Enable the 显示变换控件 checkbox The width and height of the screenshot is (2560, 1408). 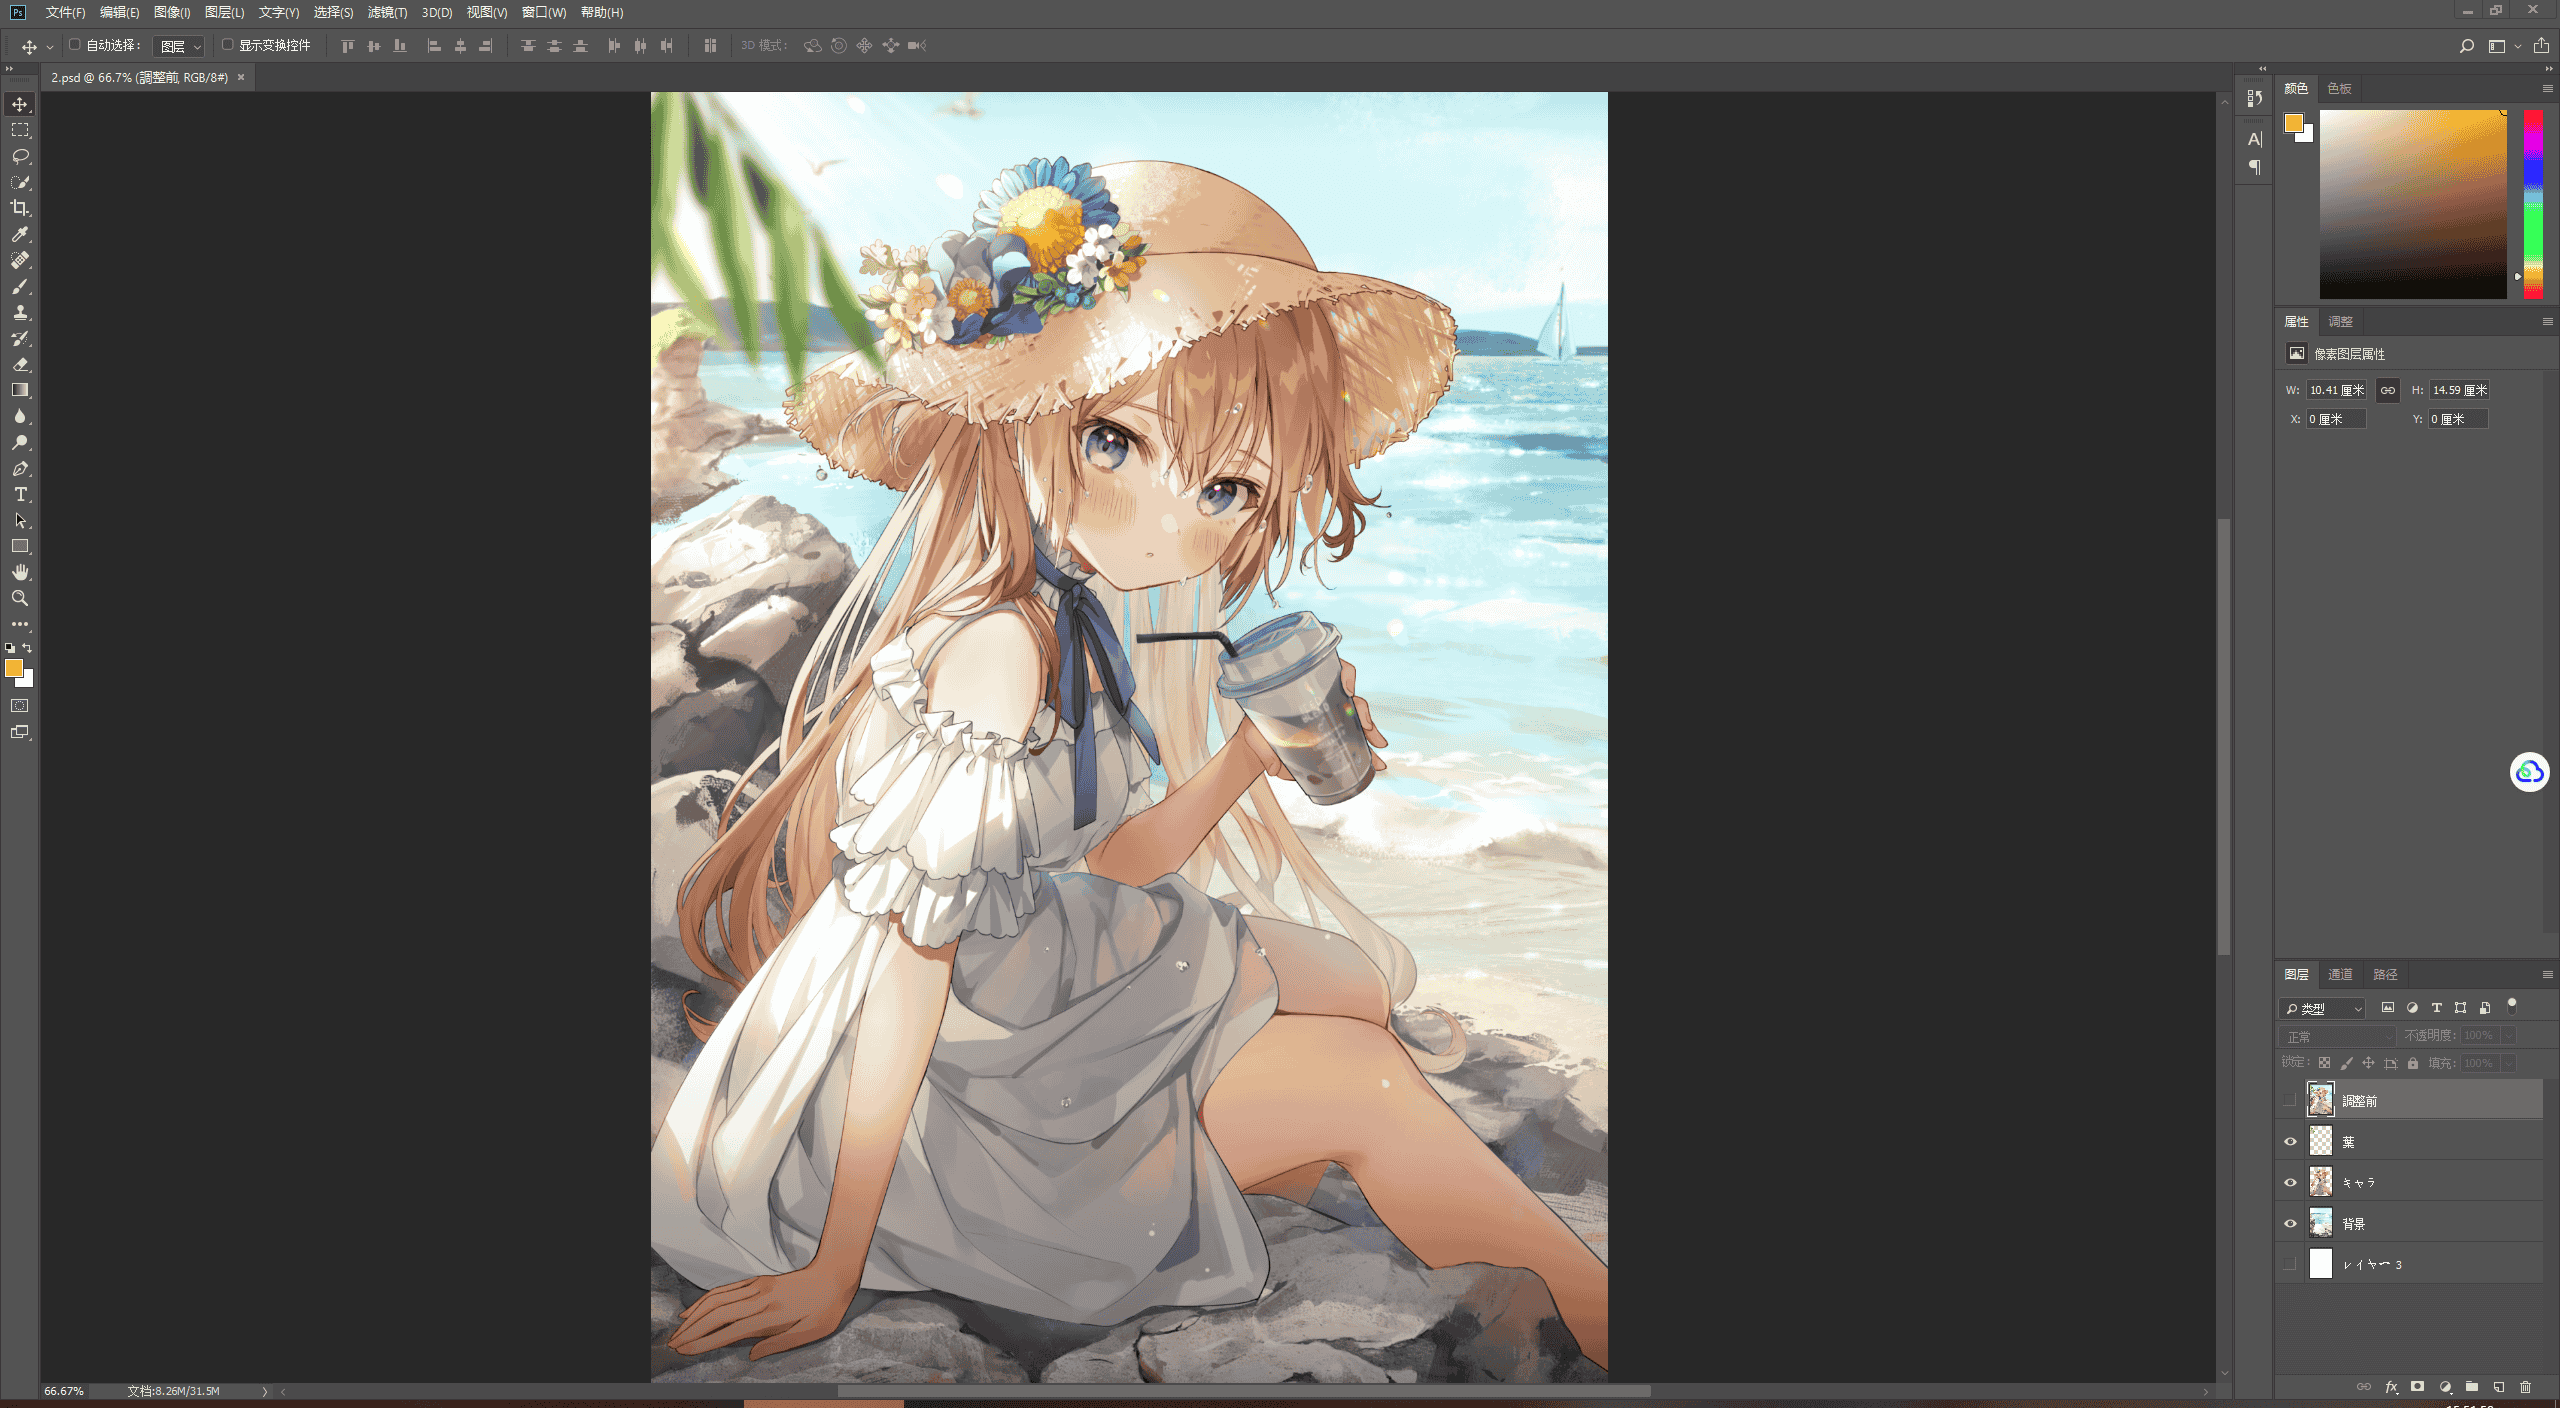coord(228,45)
